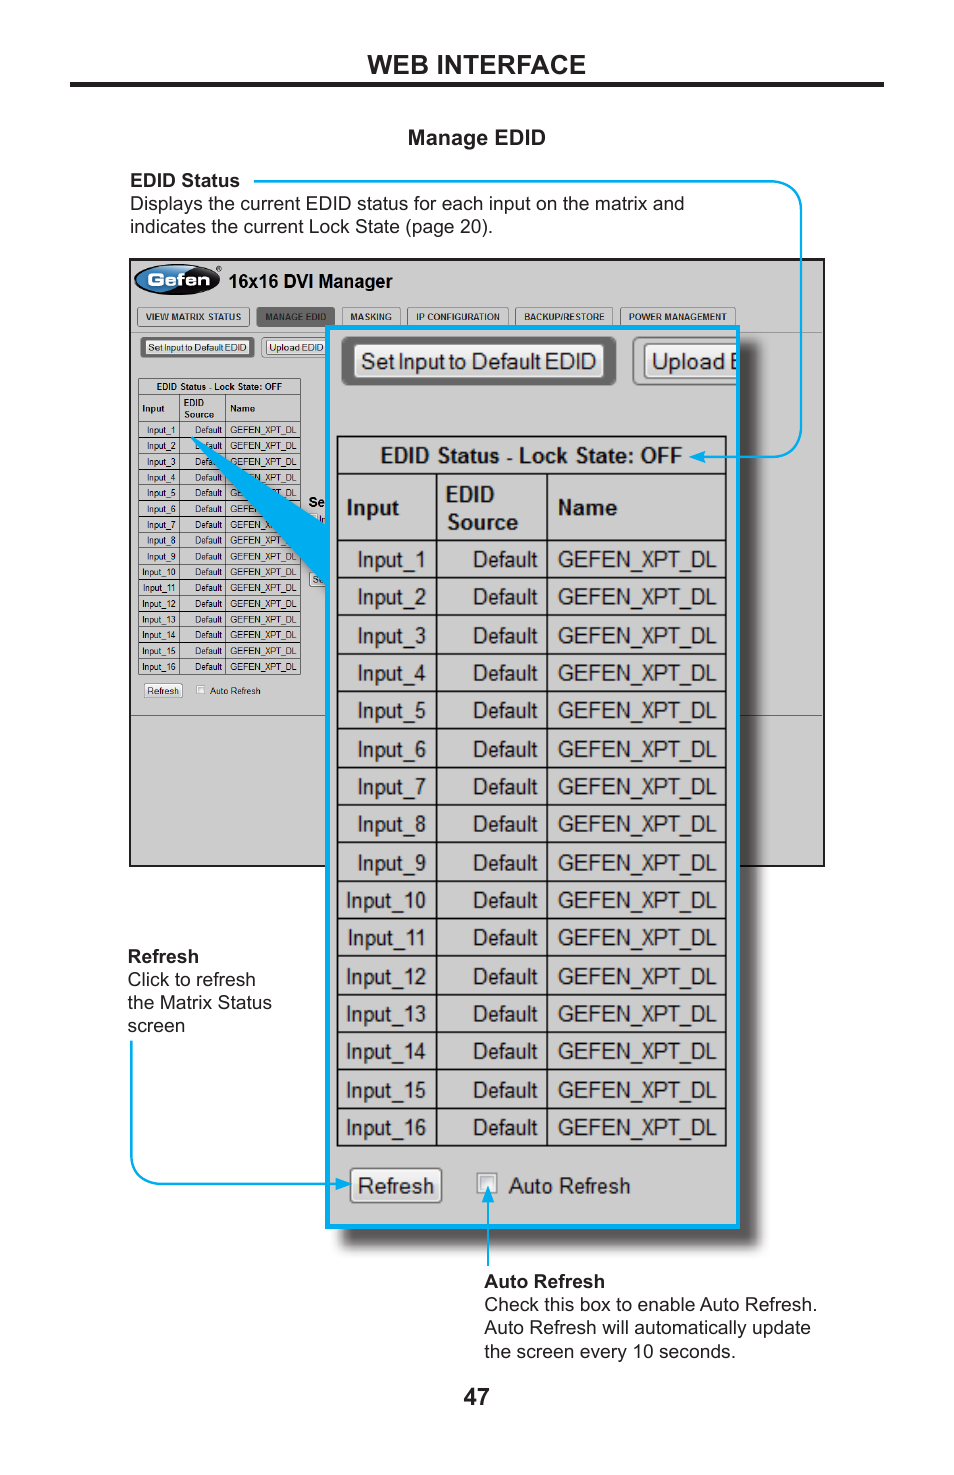Click Default source in enlarged Input_8 row
This screenshot has height=1475, width=954.
tap(493, 825)
